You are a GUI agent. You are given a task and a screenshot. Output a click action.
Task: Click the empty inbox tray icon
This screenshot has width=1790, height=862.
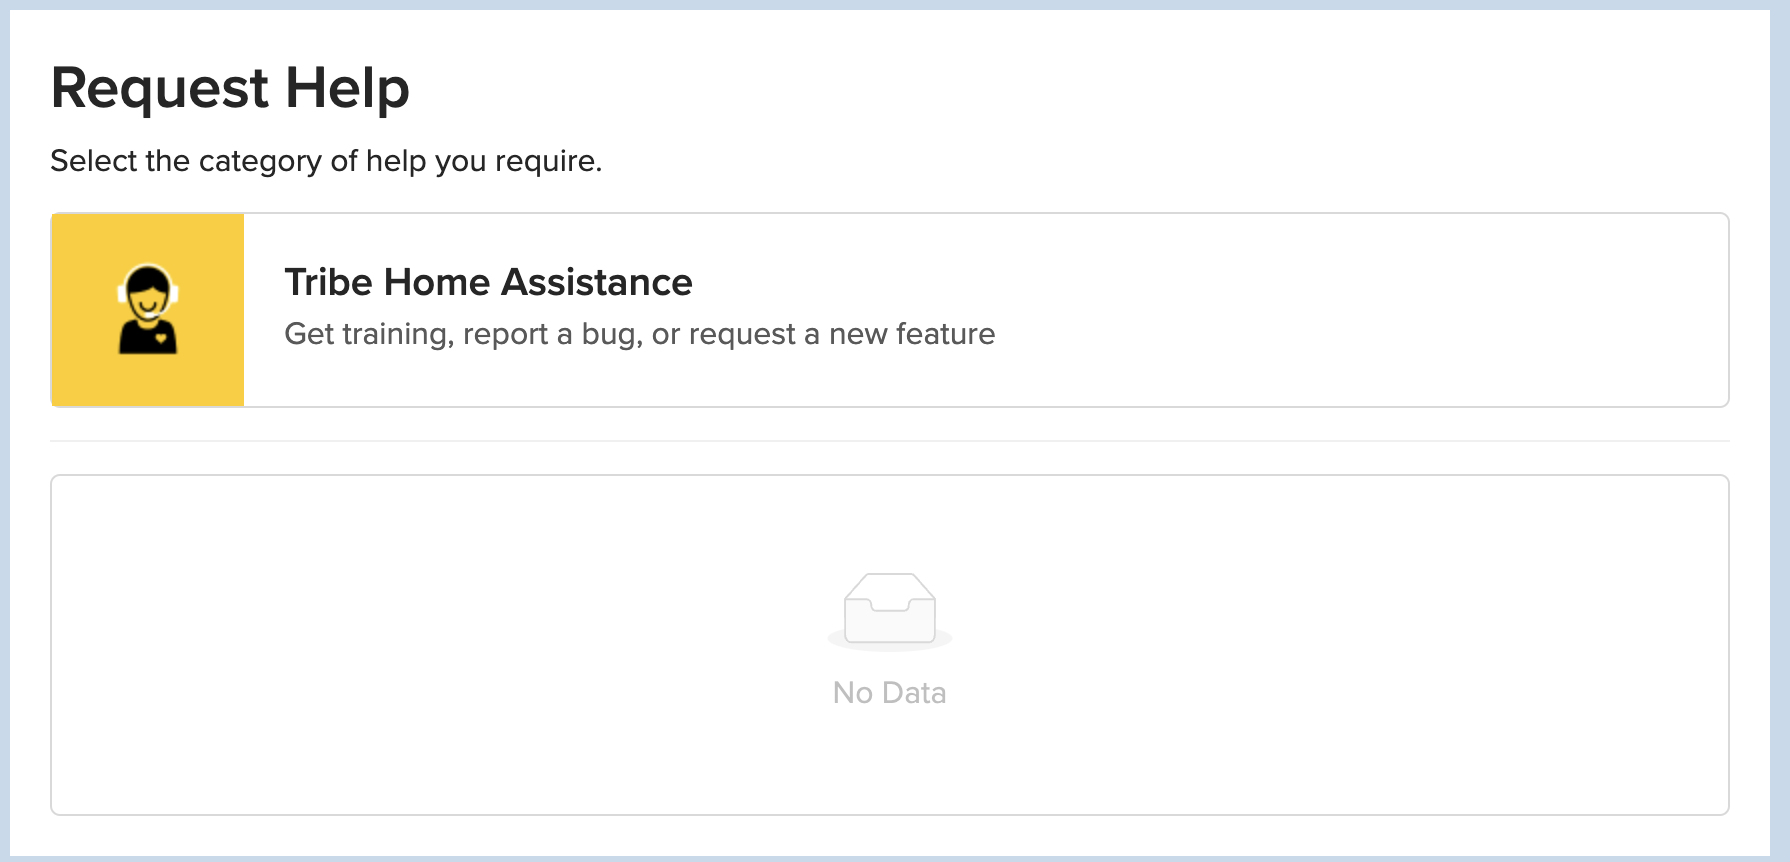coord(890,608)
